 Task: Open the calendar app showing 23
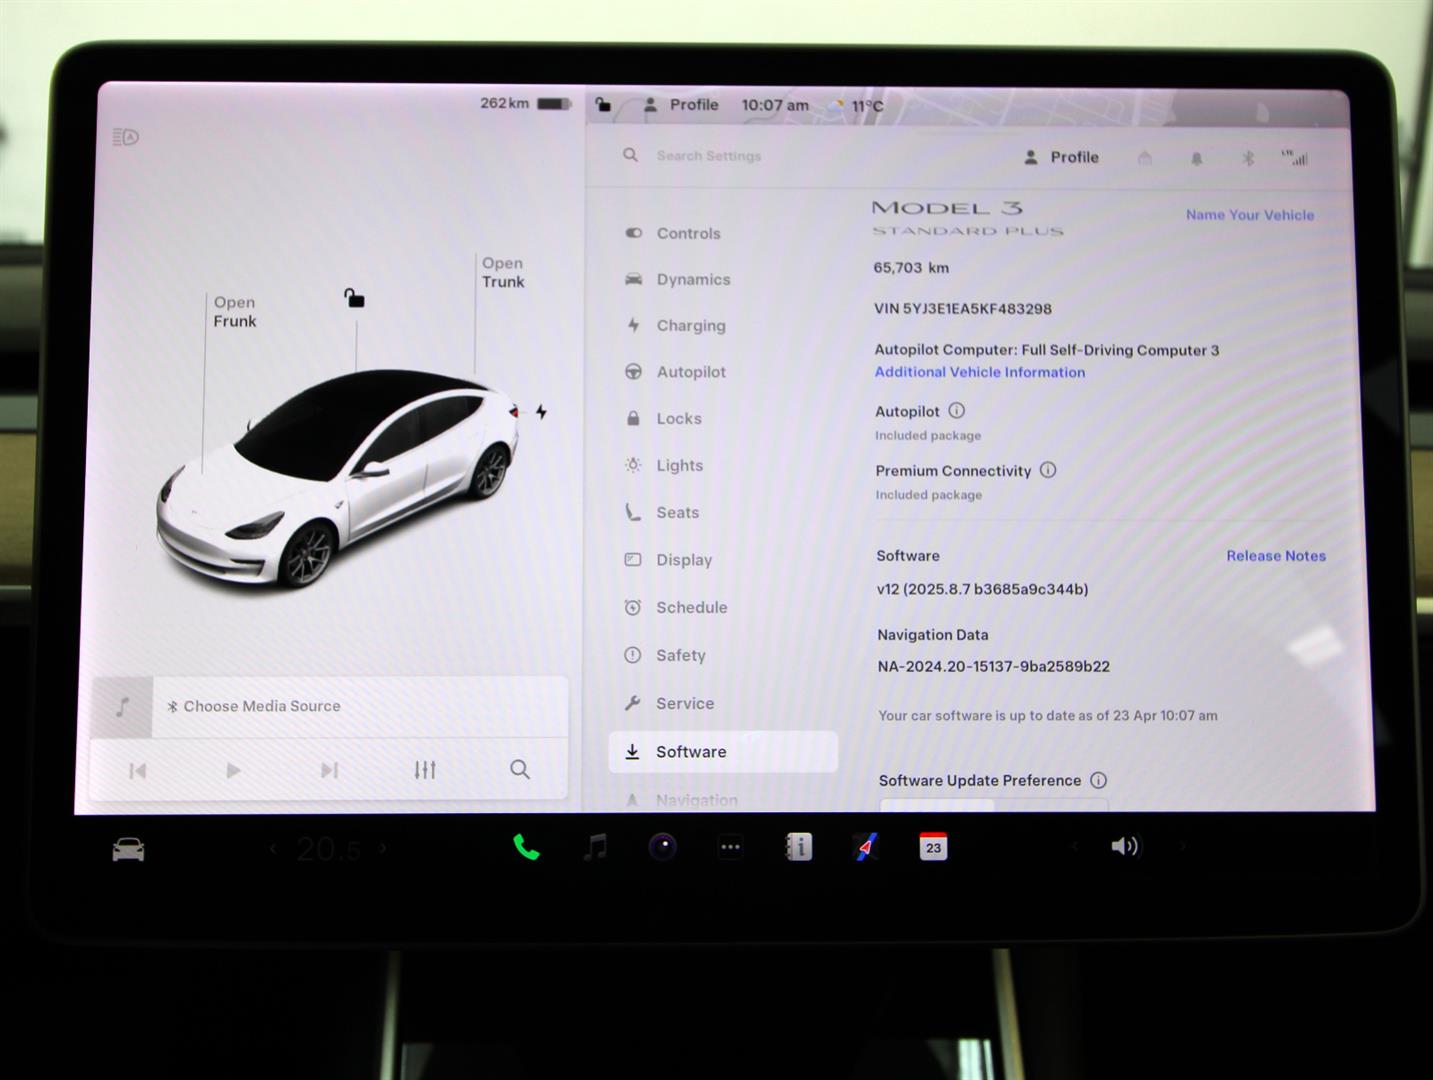(x=933, y=847)
